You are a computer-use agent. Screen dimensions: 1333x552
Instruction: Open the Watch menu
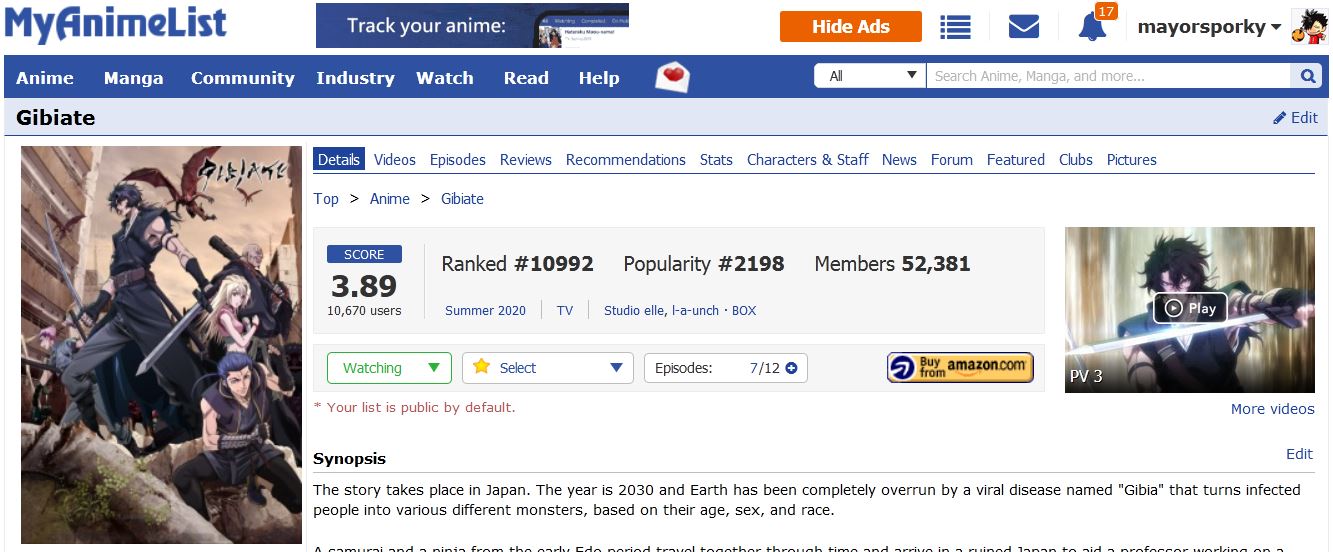pos(445,78)
